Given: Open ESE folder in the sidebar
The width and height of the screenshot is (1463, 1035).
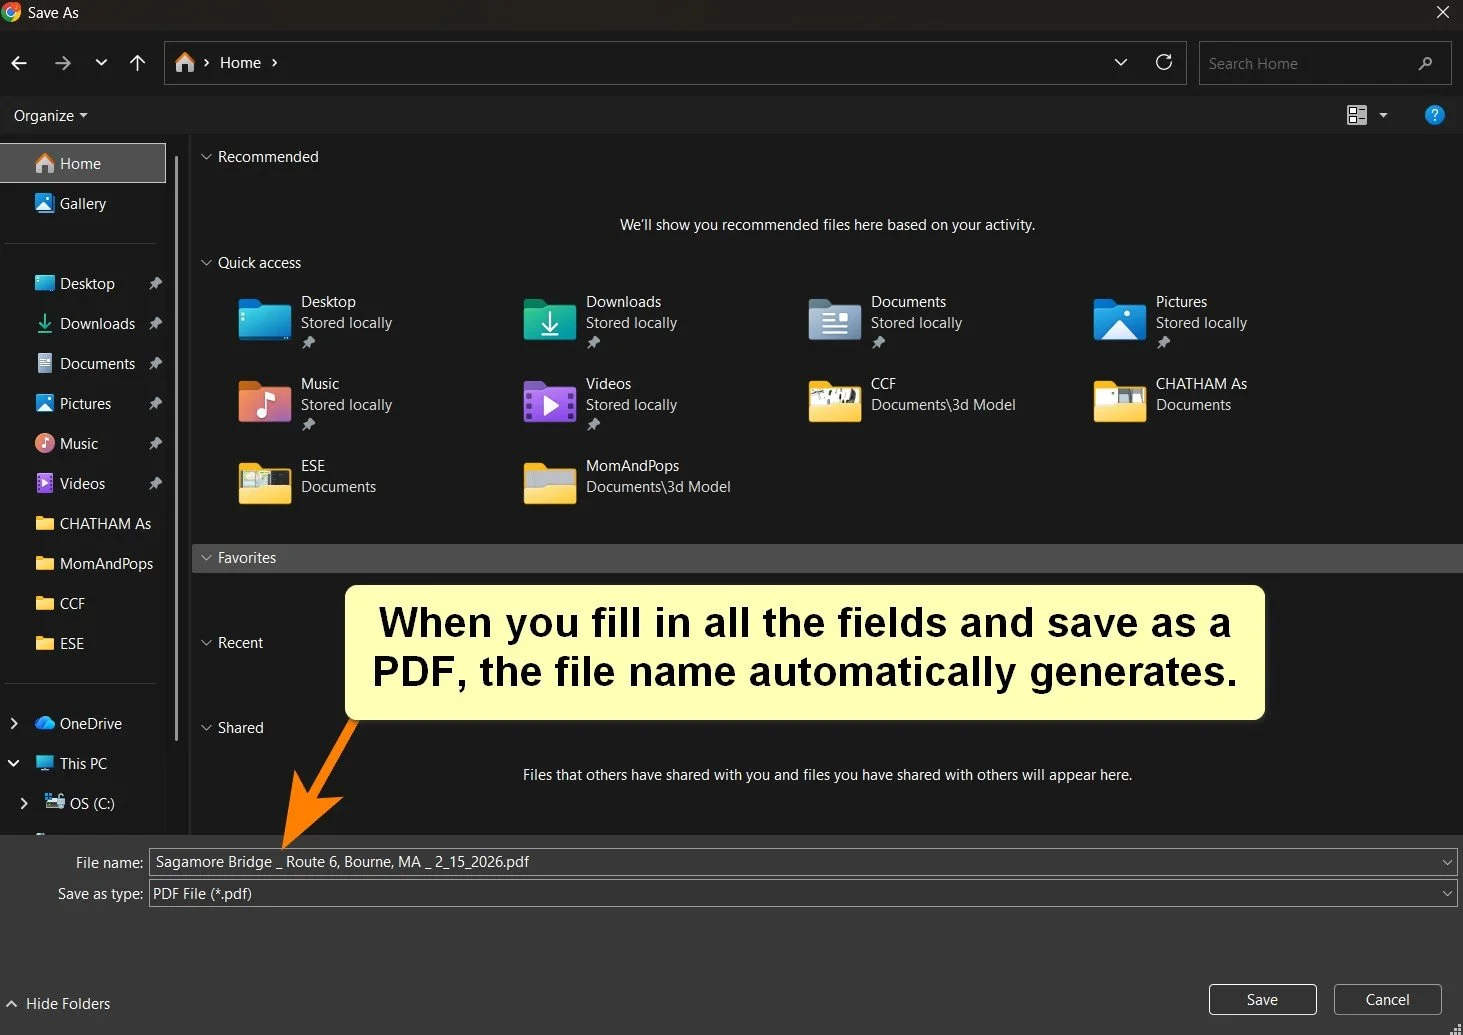Looking at the screenshot, I should (x=72, y=643).
